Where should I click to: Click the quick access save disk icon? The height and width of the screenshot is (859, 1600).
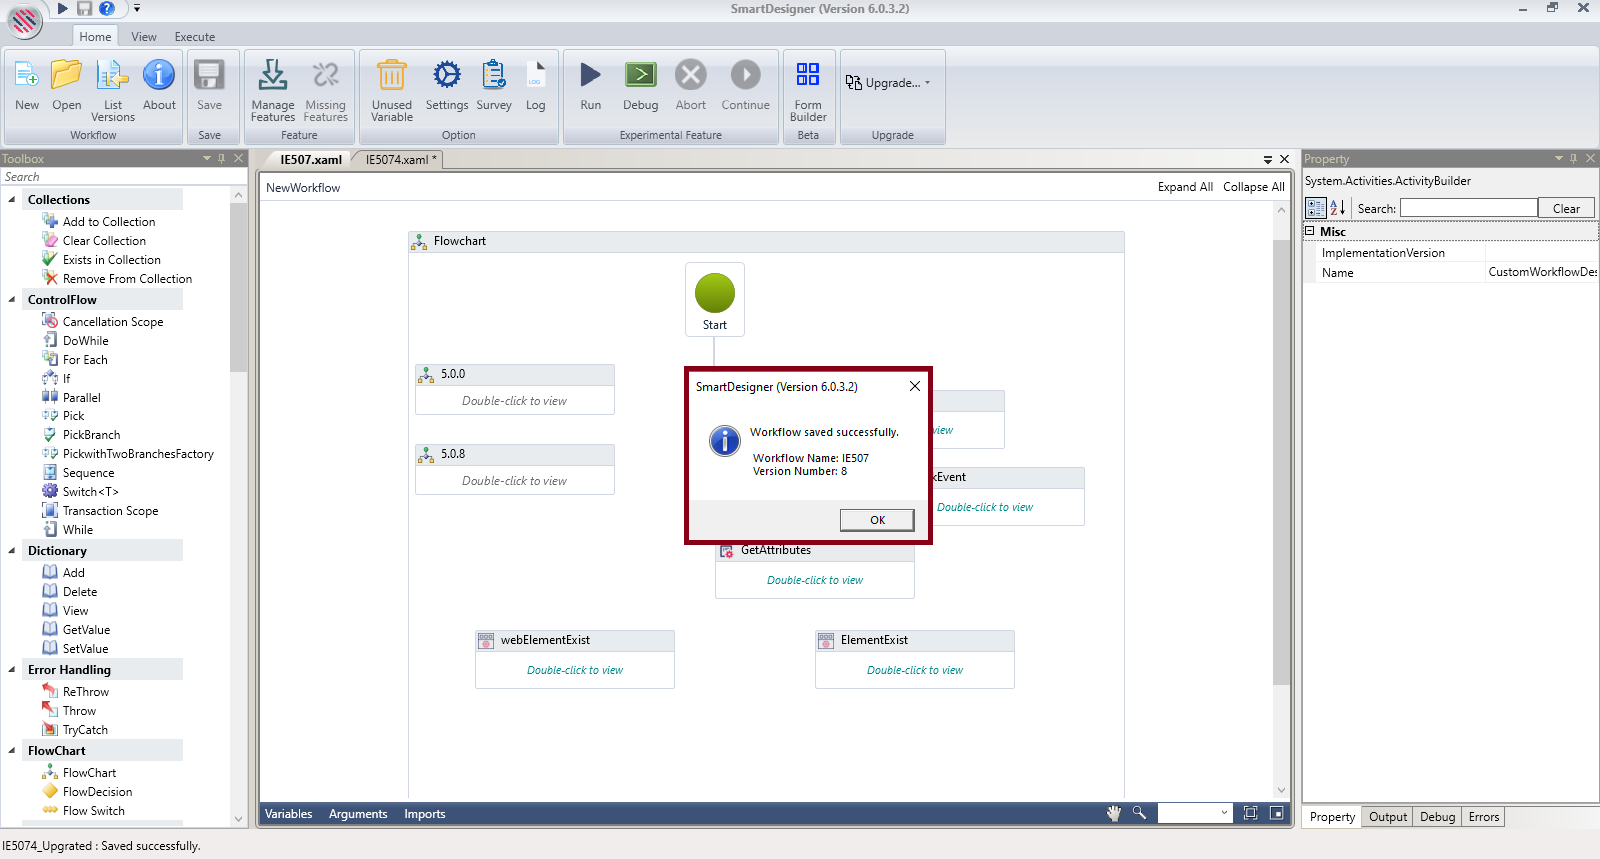(84, 8)
